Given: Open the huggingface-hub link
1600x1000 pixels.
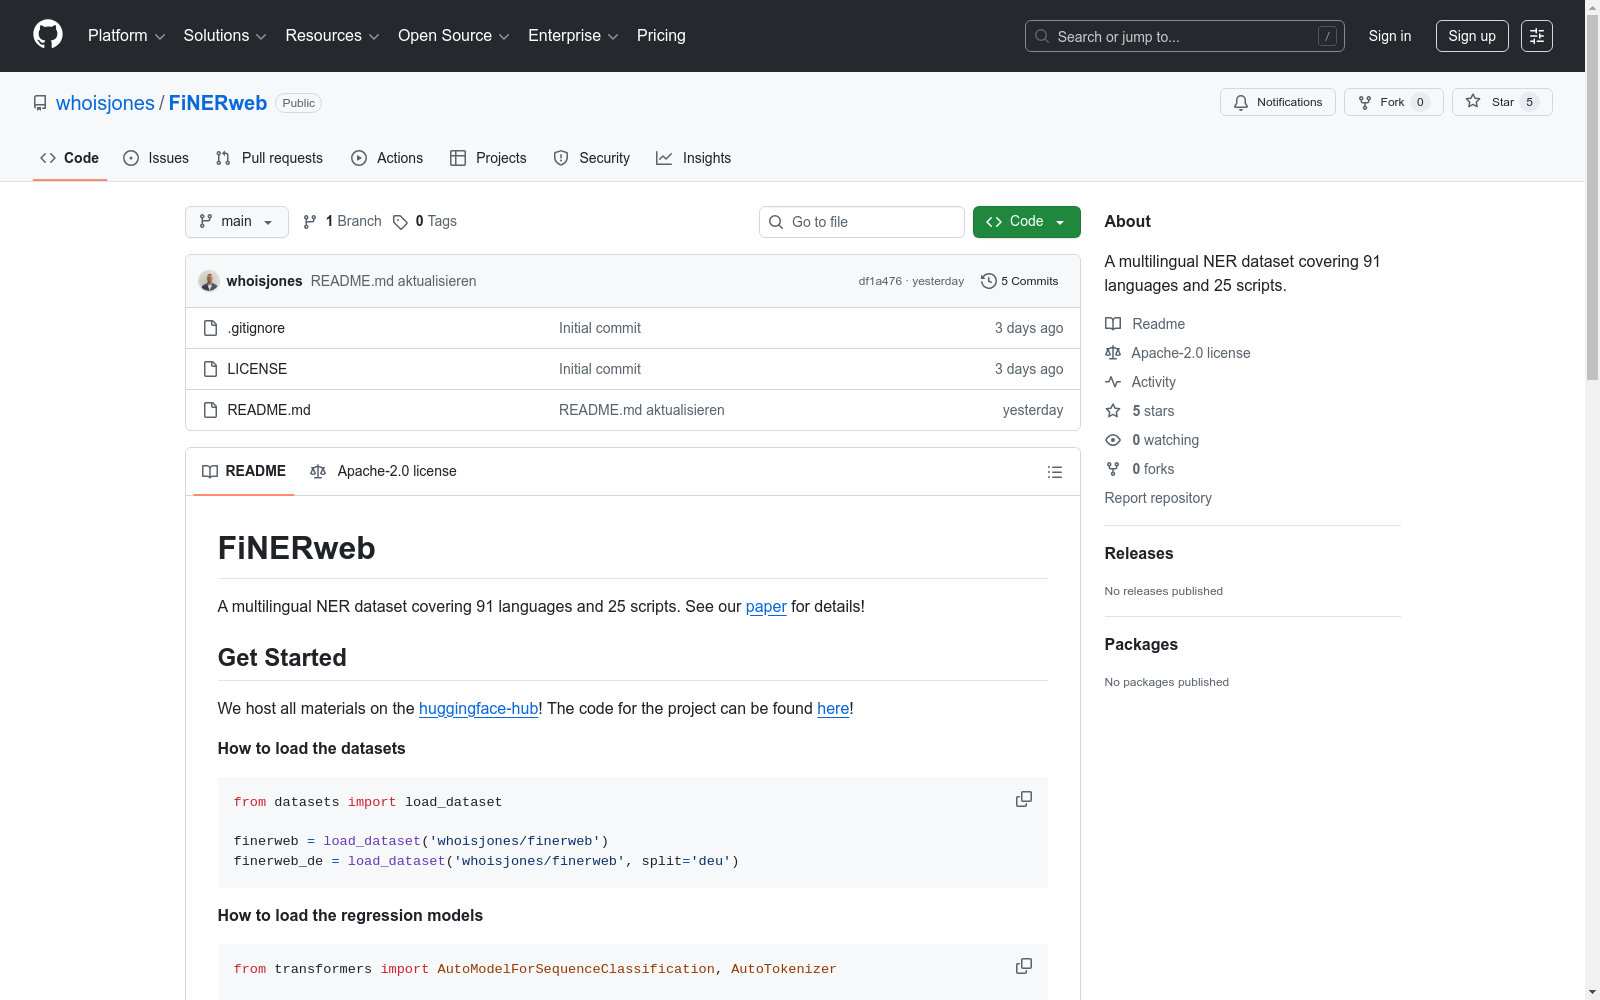Looking at the screenshot, I should pyautogui.click(x=478, y=709).
